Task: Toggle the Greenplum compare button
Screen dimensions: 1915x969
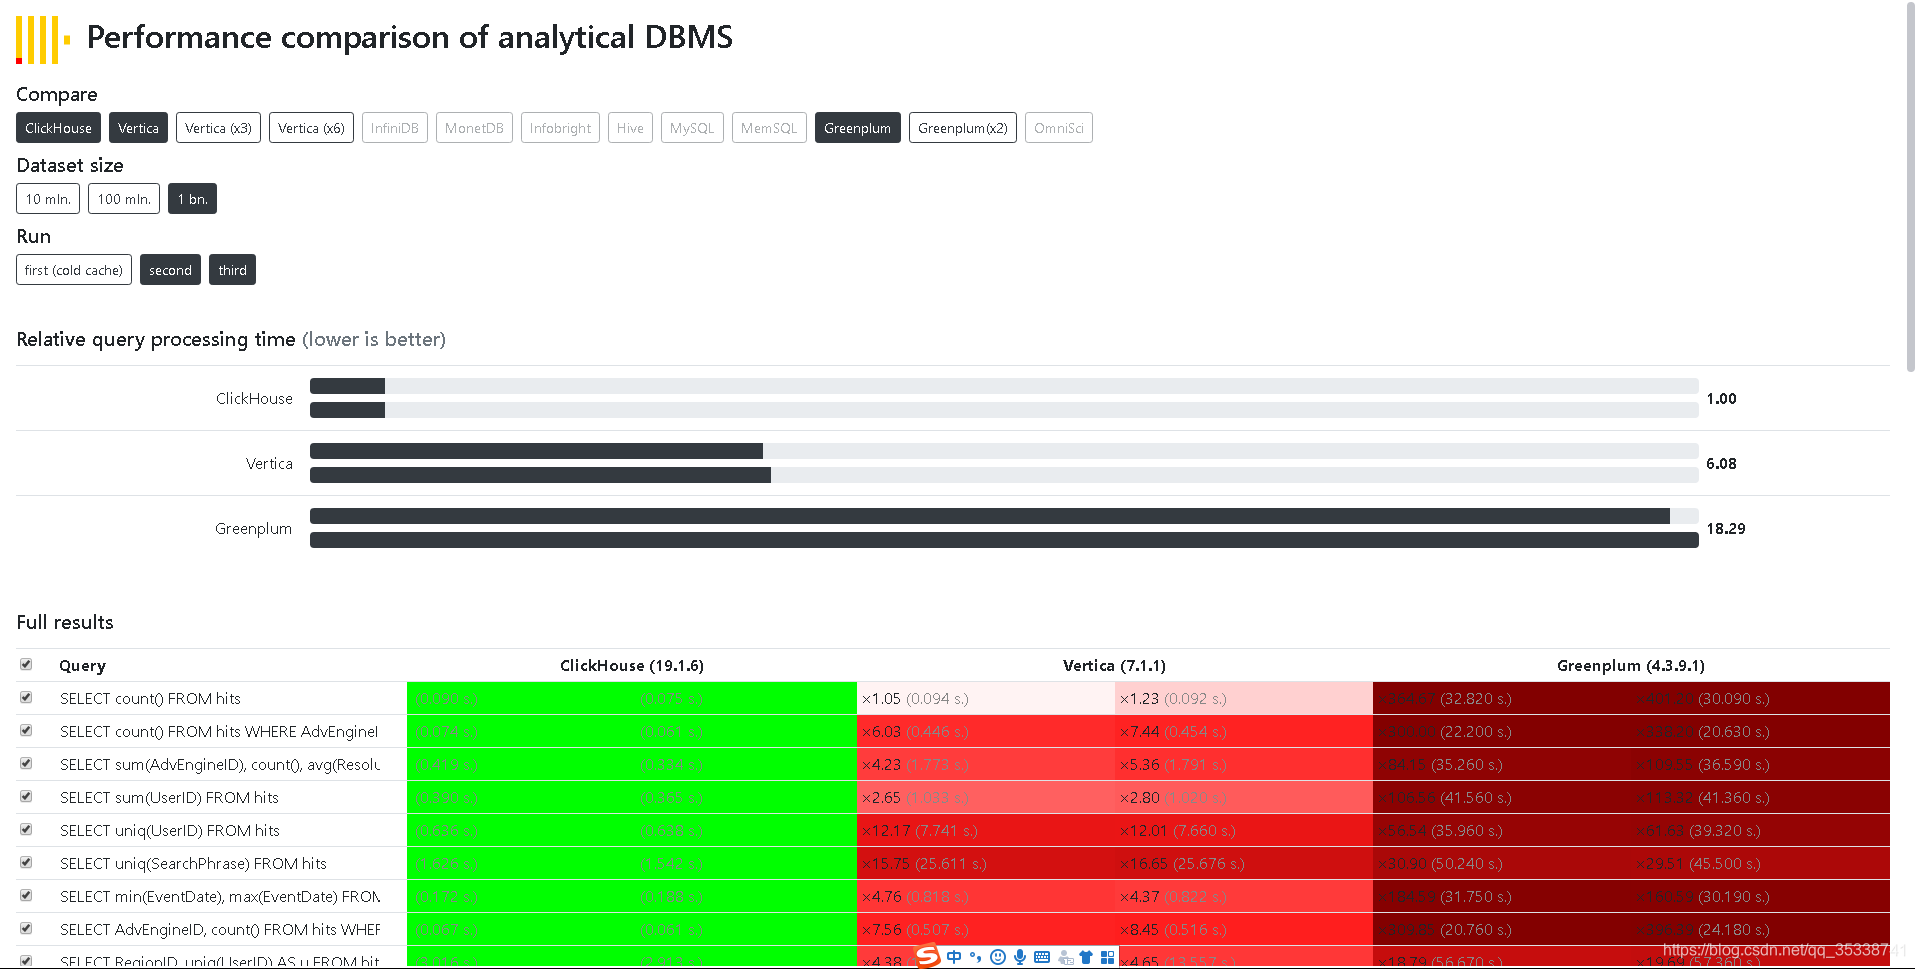Action: (858, 128)
